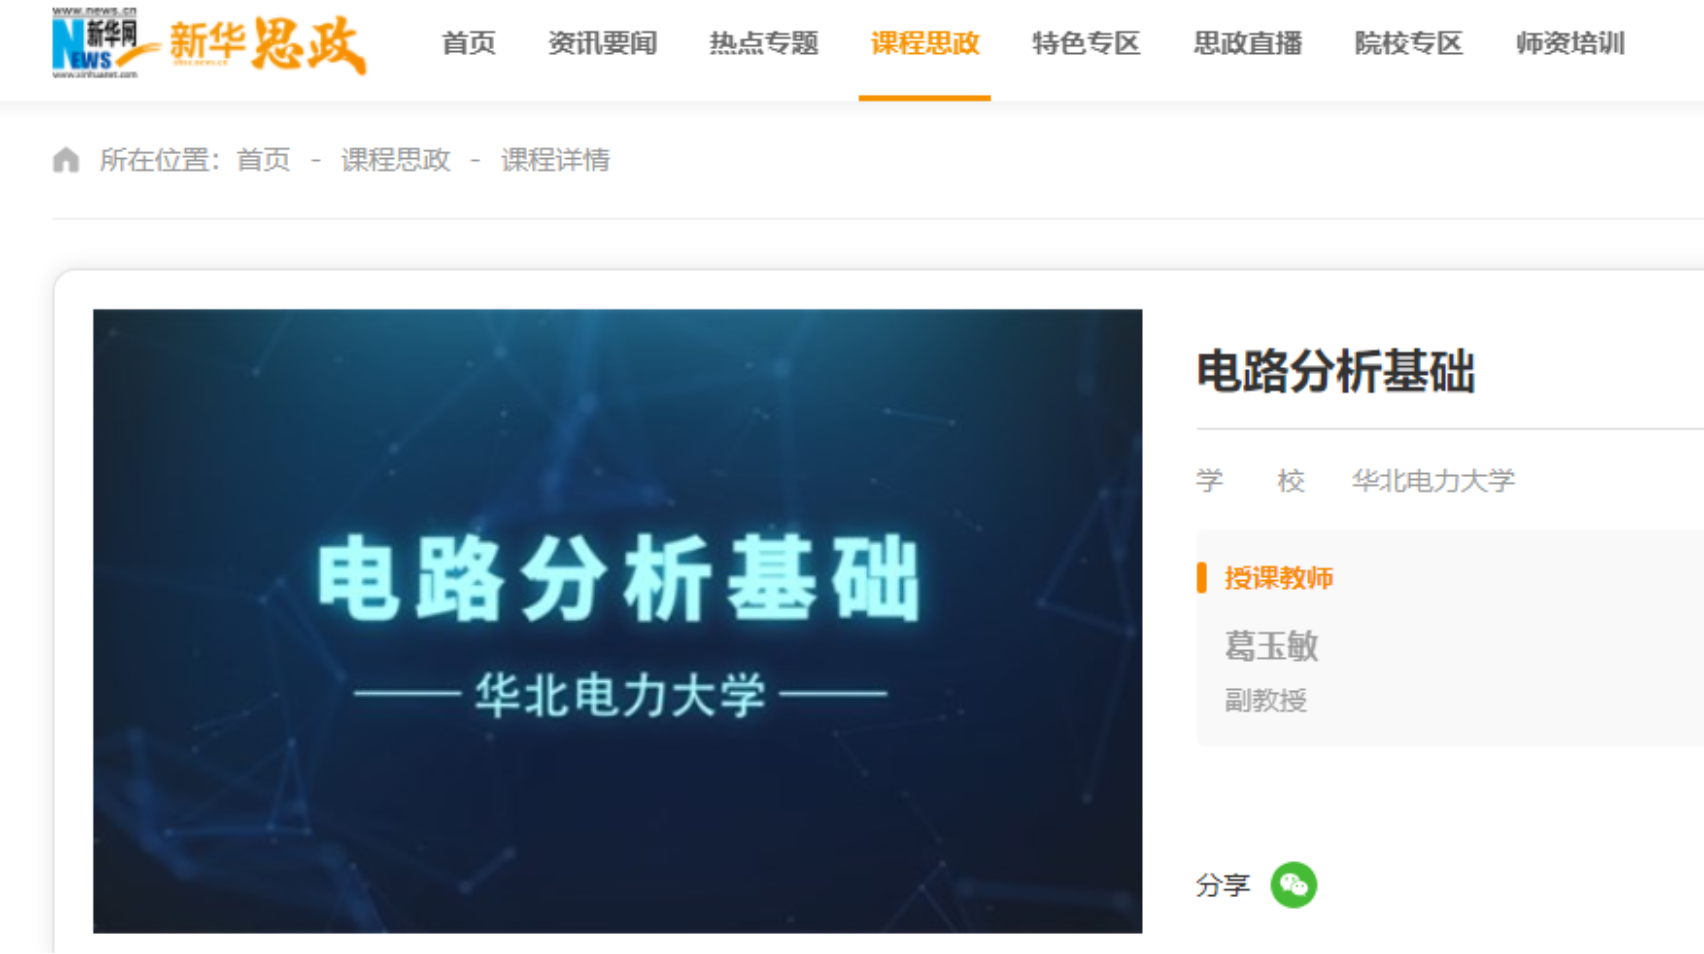1704x954 pixels.
Task: Click the course title 电路分析基础 heading
Action: pos(1335,372)
